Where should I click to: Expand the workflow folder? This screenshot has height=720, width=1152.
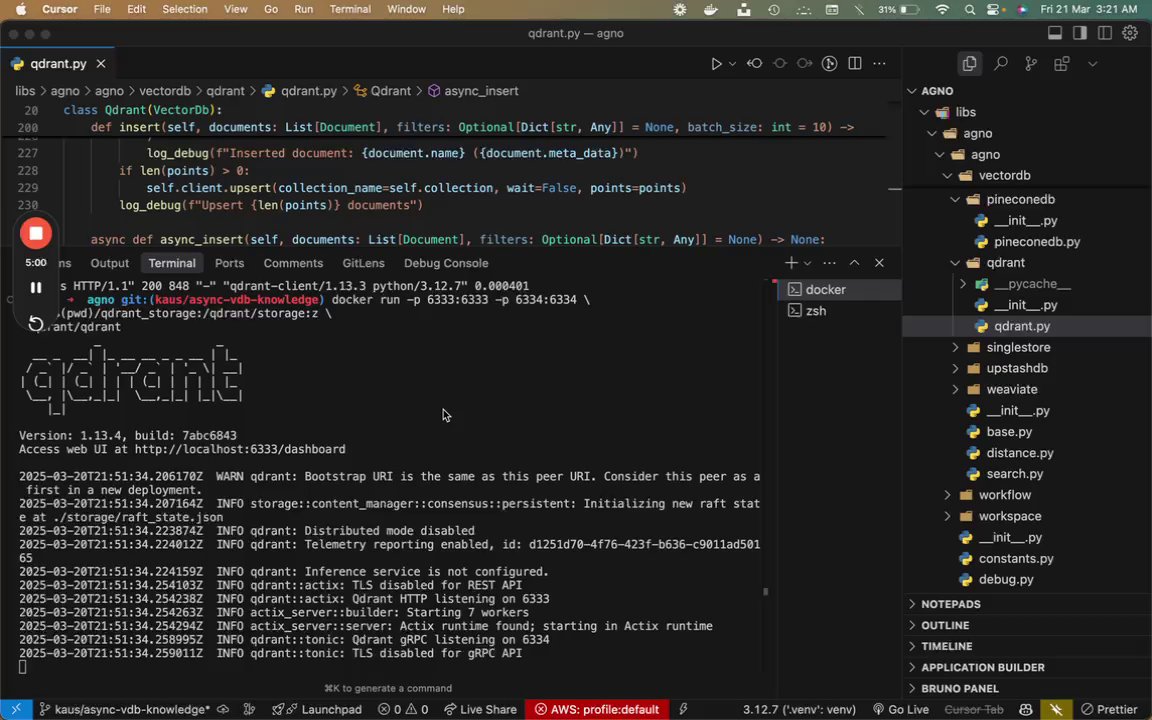click(x=948, y=495)
